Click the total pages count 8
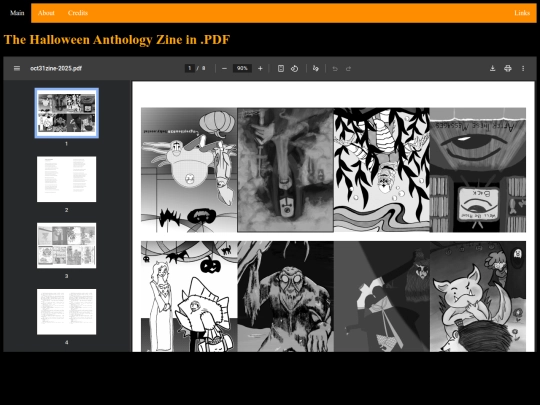 pos(204,68)
